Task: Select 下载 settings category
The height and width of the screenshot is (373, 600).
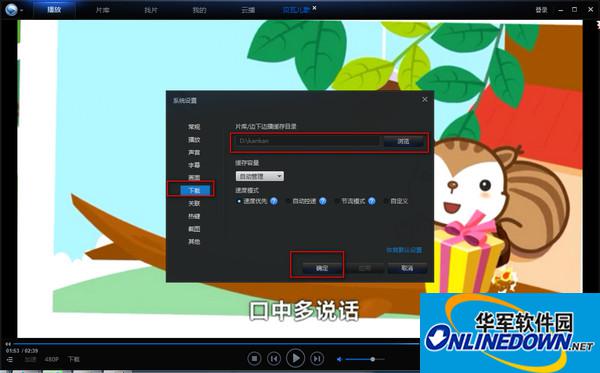Action: pos(195,190)
